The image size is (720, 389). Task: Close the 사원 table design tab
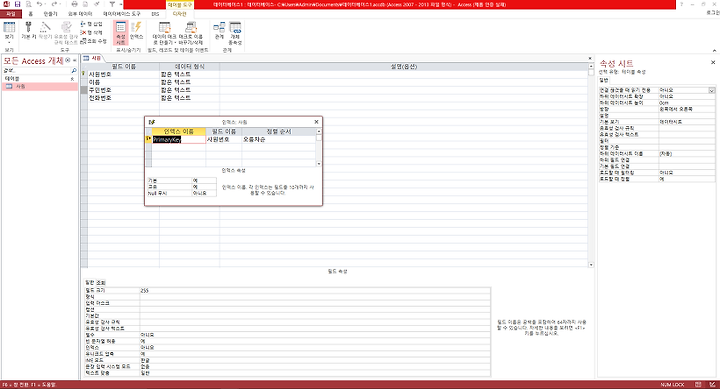590,58
